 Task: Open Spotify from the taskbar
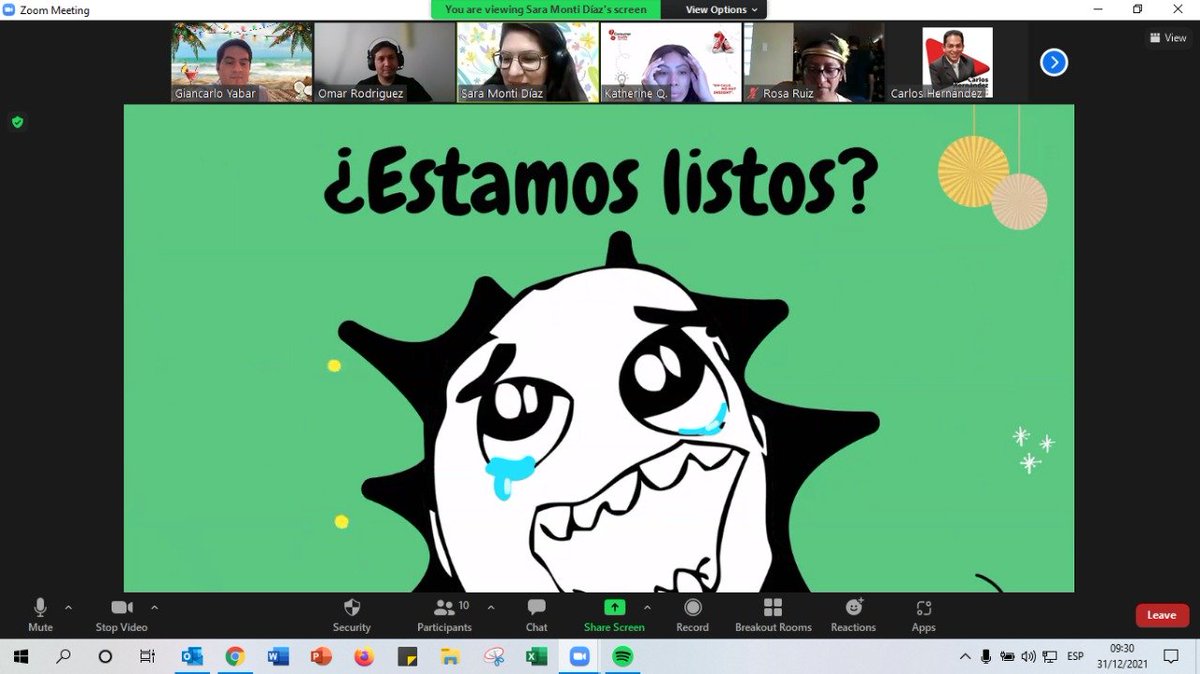(x=622, y=657)
